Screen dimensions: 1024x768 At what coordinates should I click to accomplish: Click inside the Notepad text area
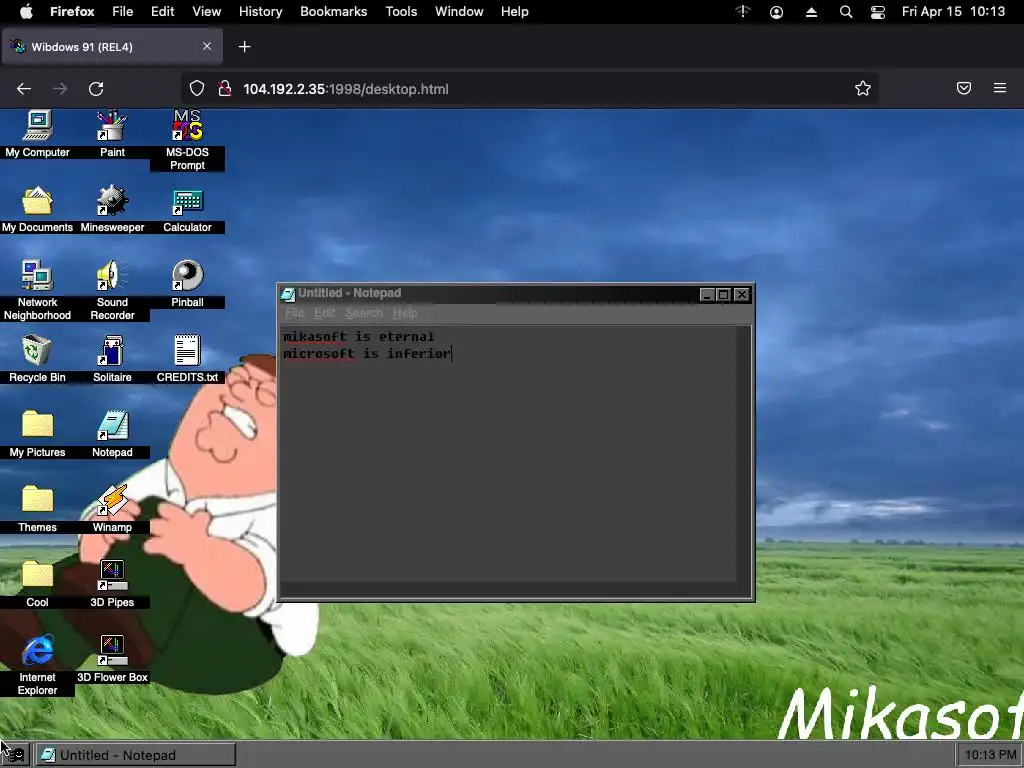508,454
